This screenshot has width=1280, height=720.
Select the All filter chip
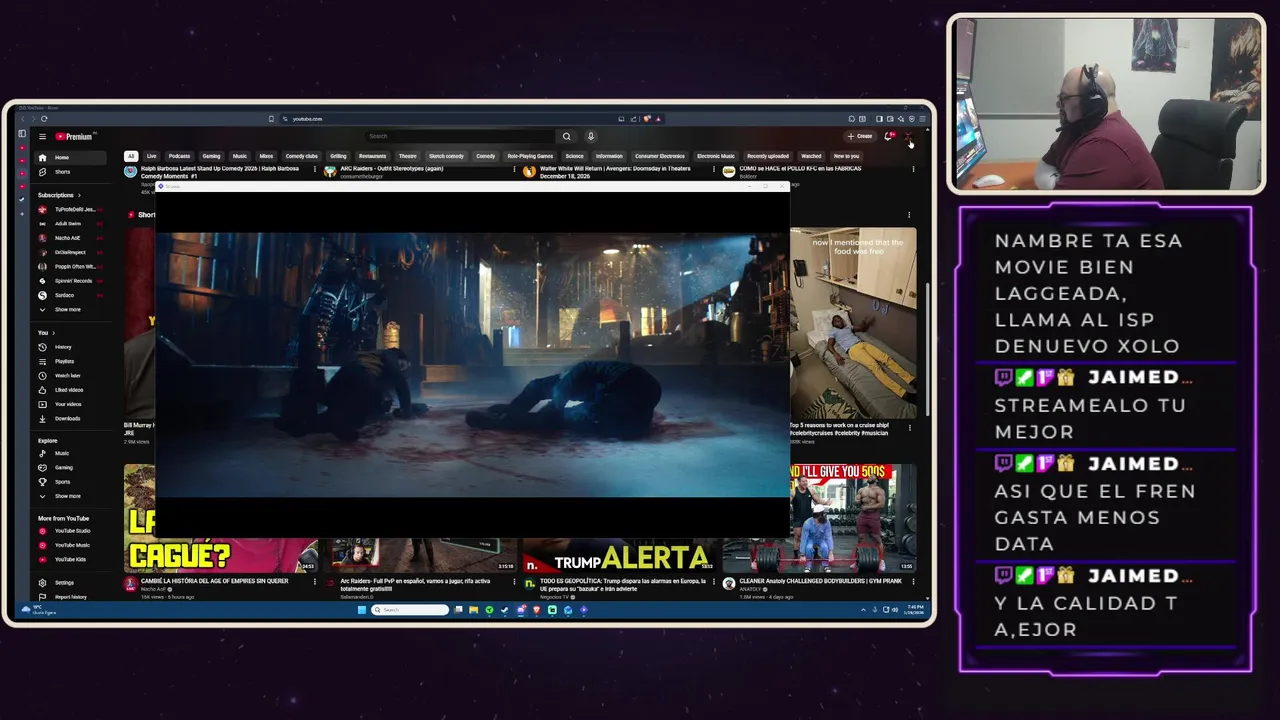[130, 156]
